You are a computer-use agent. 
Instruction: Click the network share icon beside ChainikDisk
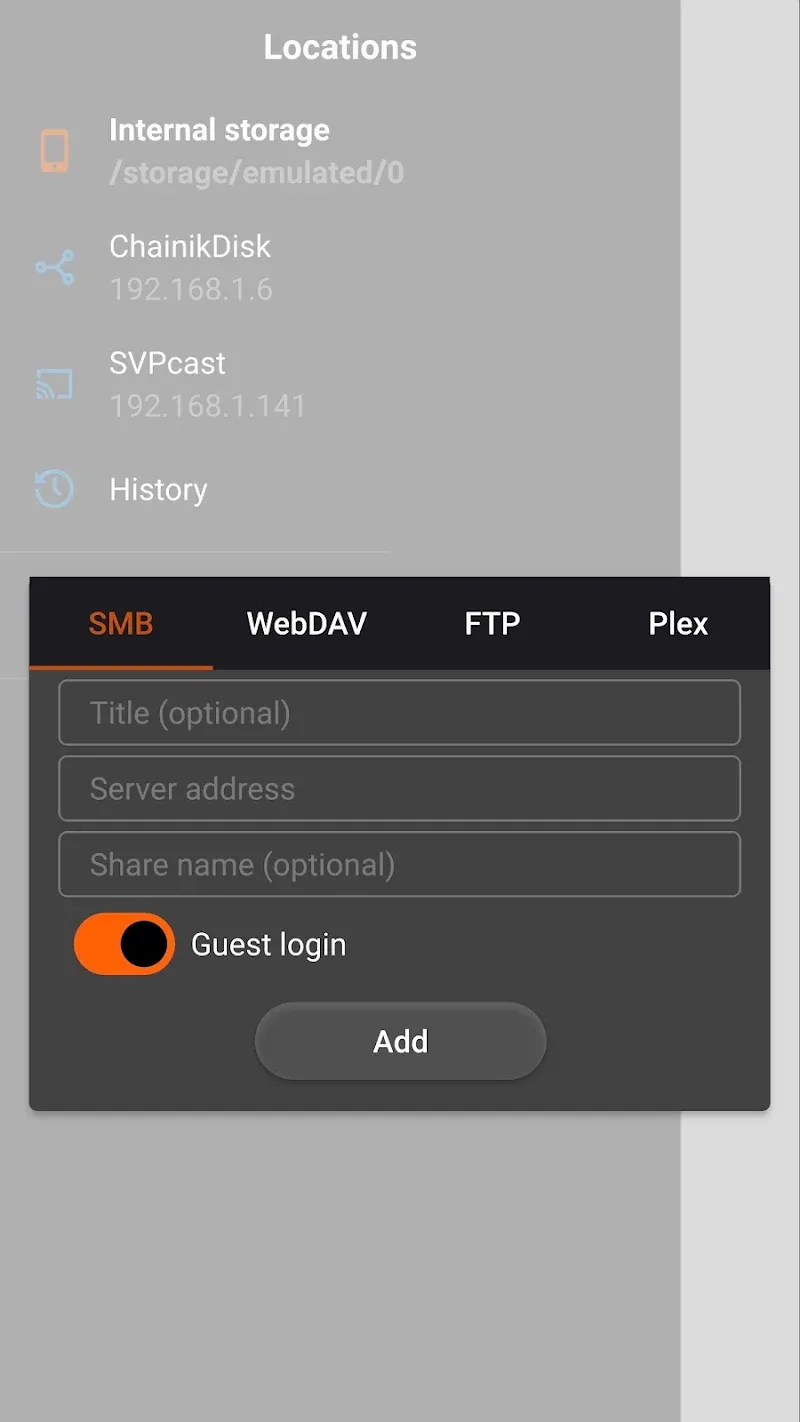click(x=54, y=267)
